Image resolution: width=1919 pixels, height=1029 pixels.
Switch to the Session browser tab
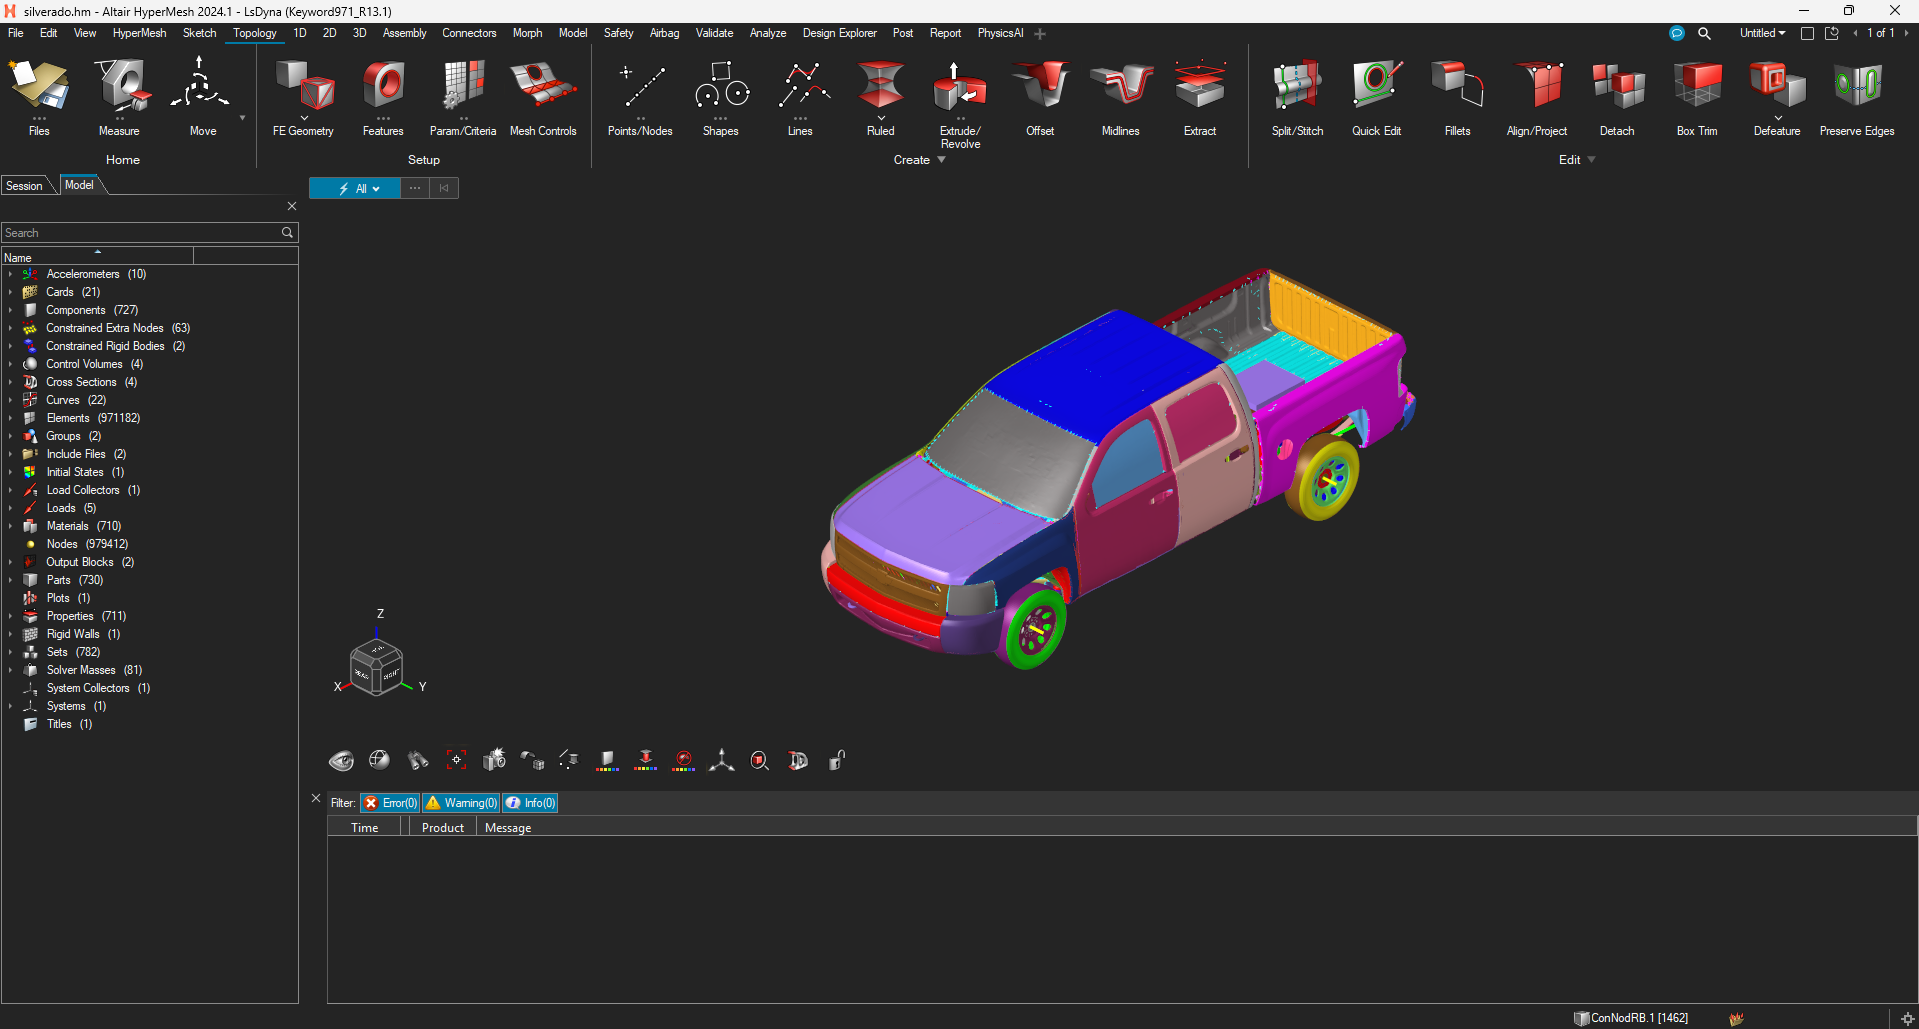pyautogui.click(x=25, y=186)
